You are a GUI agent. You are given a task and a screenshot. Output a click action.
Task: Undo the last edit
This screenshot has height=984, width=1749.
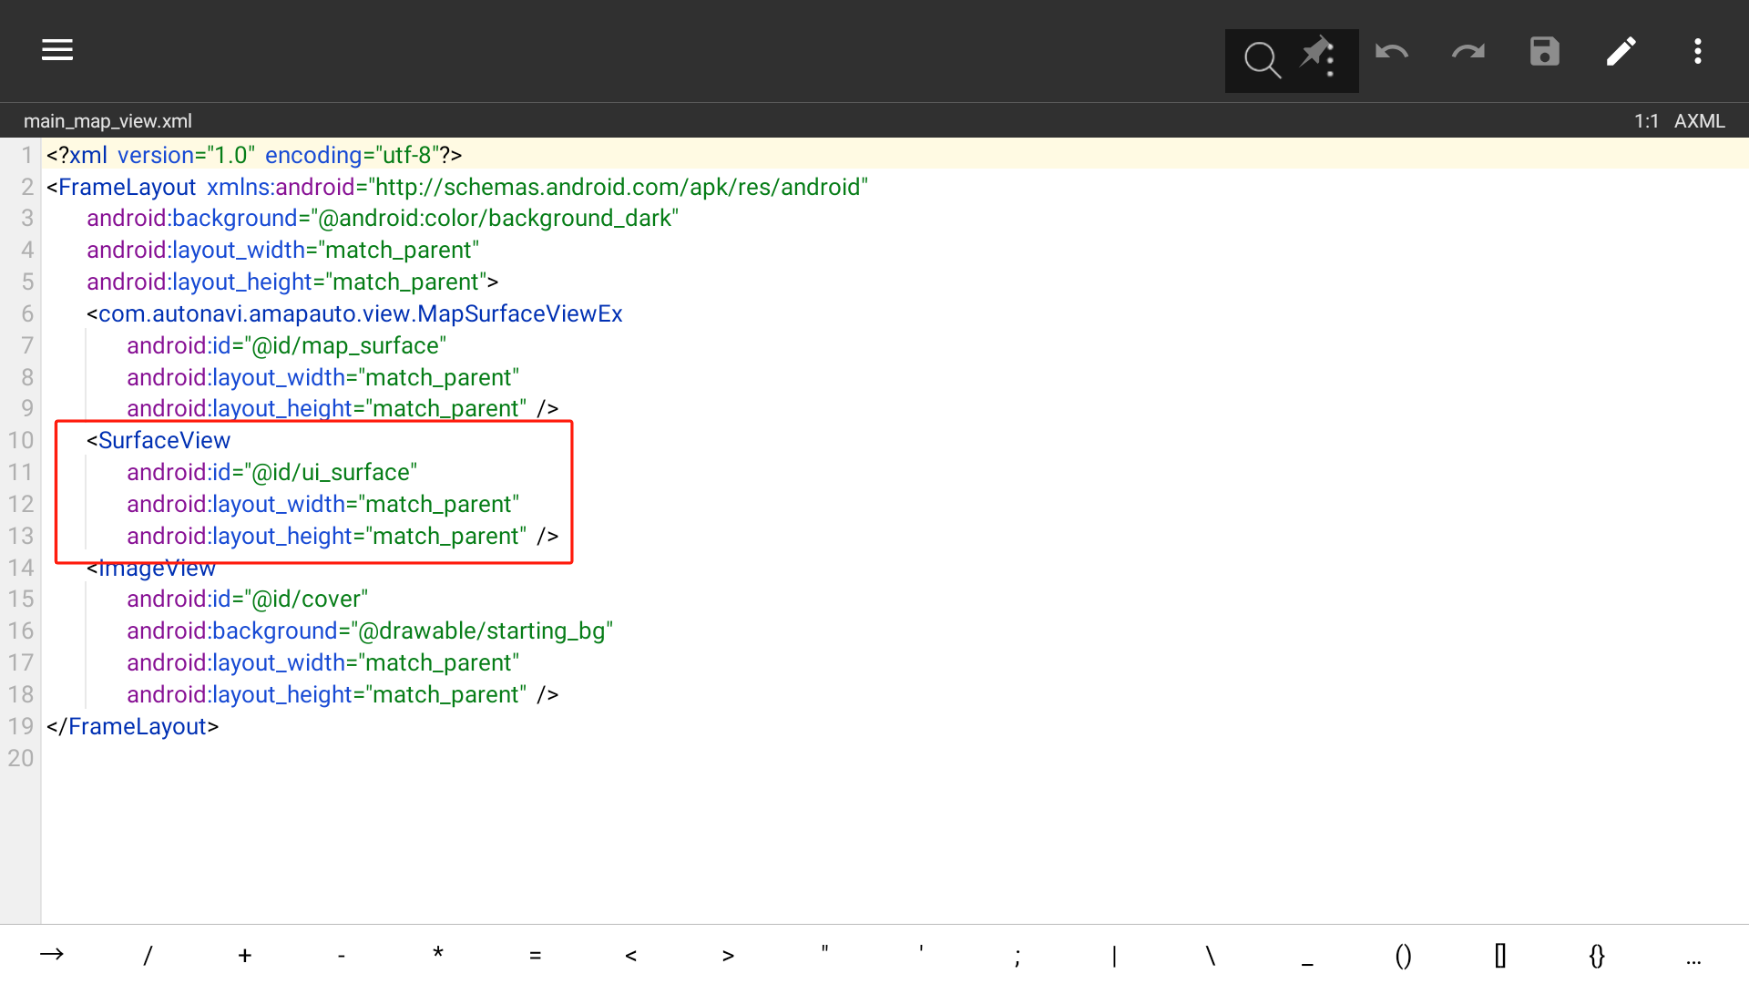click(x=1391, y=52)
